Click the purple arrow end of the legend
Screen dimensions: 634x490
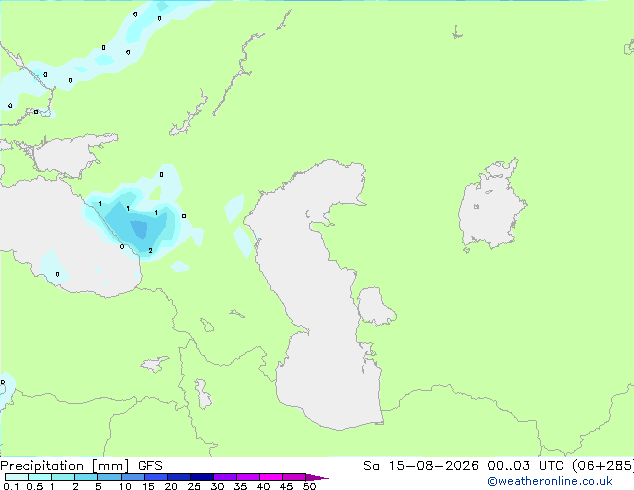(x=317, y=477)
